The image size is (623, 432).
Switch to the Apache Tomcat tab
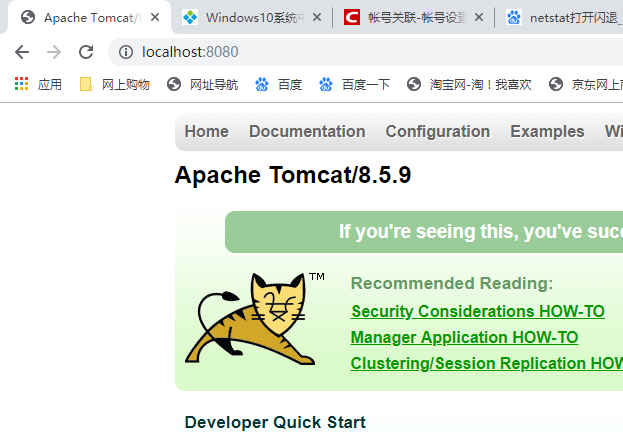tap(89, 17)
